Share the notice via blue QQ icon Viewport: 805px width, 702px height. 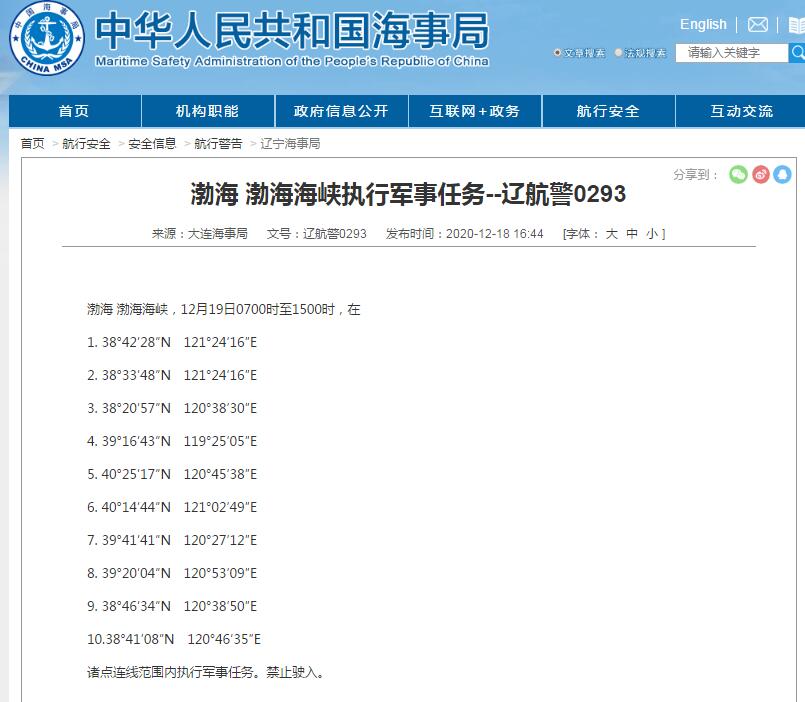(x=782, y=175)
